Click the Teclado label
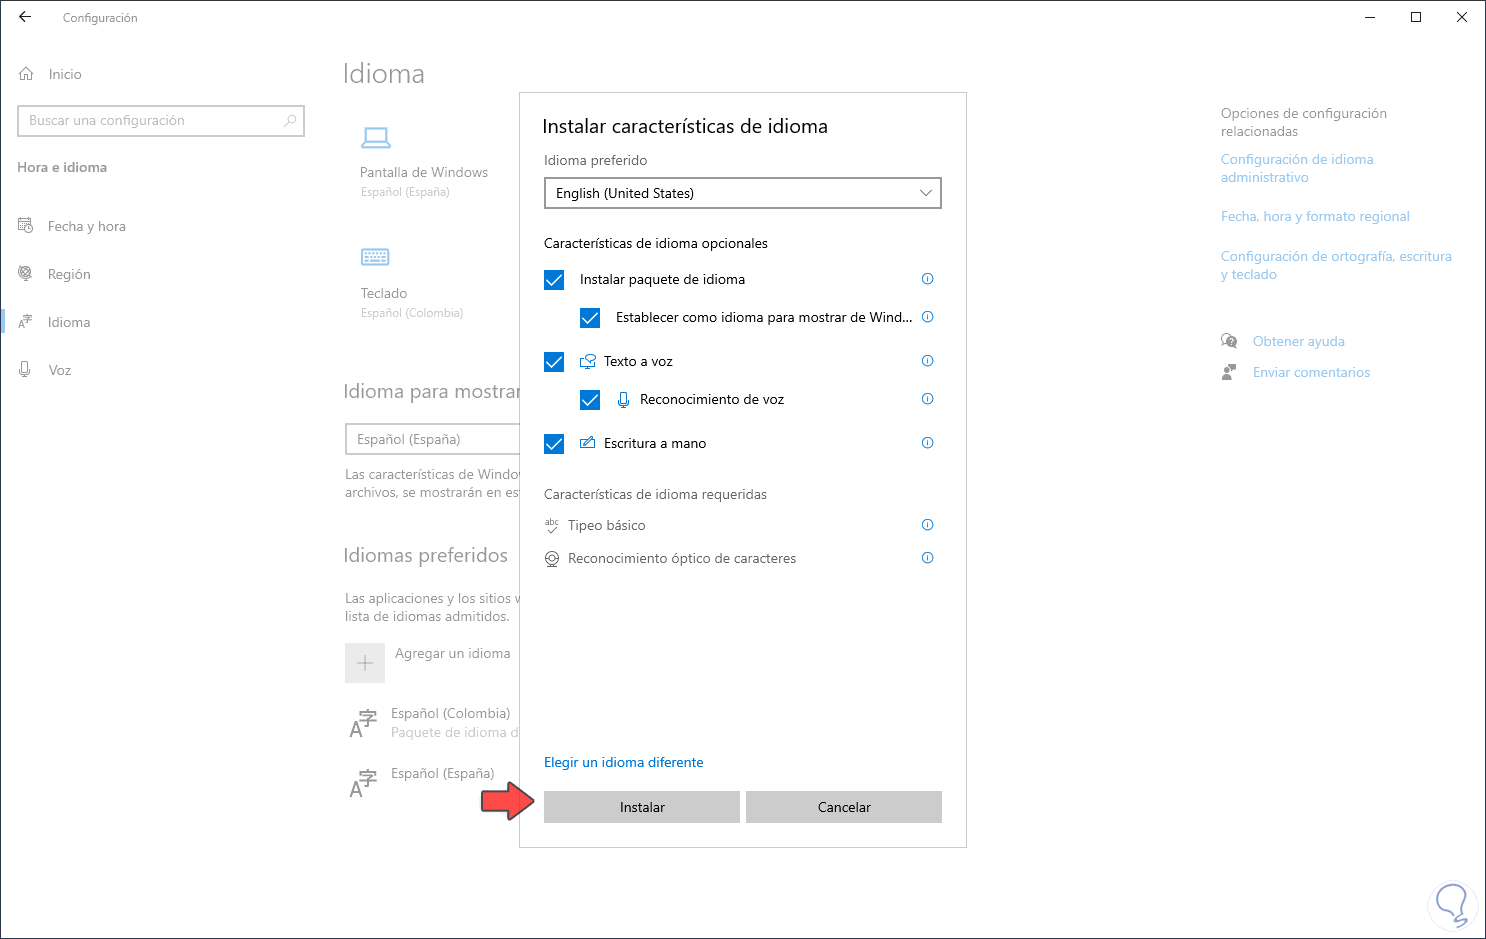 click(x=384, y=293)
